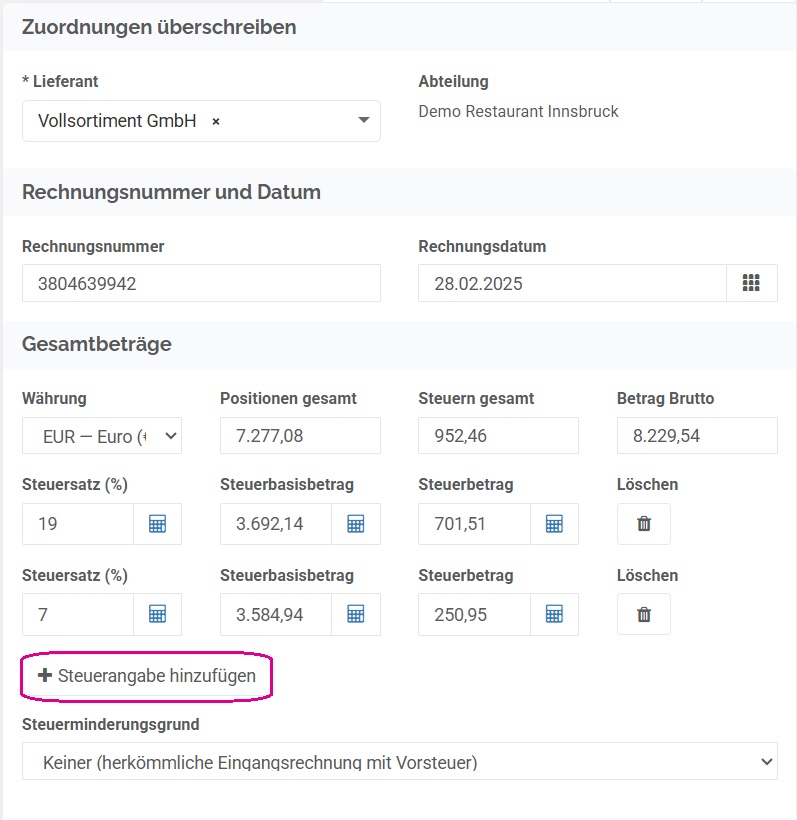The image size is (797, 820).
Task: Edit the Rechnungsnummer field 3804639942
Action: (201, 283)
